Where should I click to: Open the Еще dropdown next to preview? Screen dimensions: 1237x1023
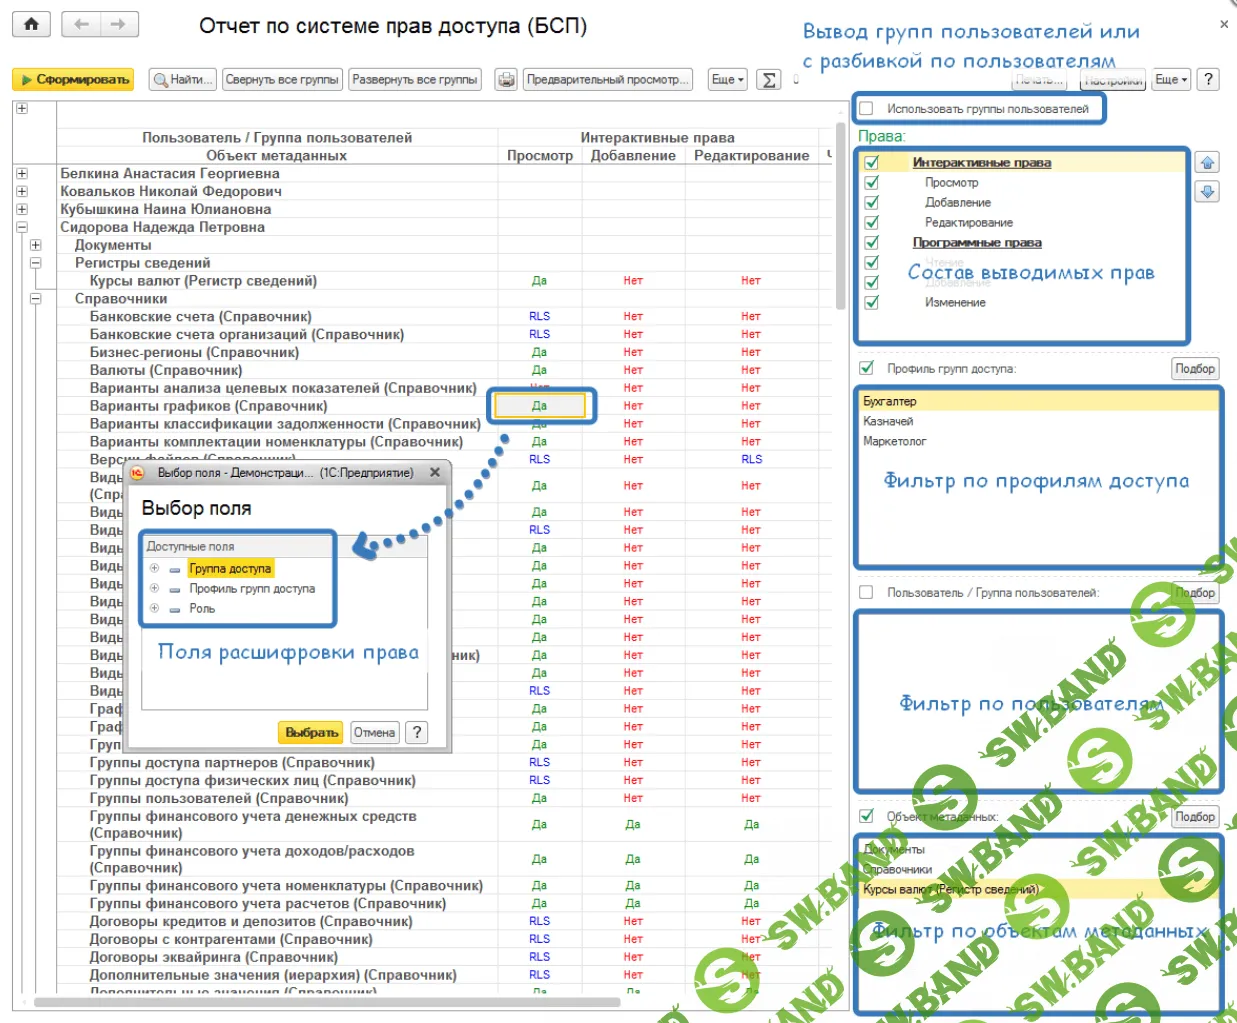(x=728, y=80)
